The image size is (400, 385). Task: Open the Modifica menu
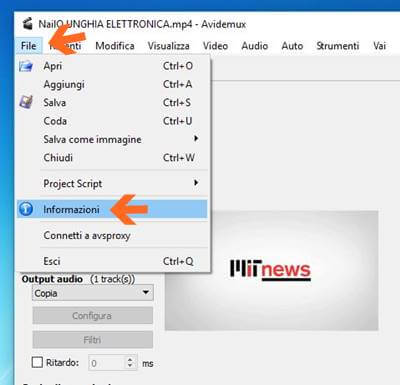(x=115, y=46)
